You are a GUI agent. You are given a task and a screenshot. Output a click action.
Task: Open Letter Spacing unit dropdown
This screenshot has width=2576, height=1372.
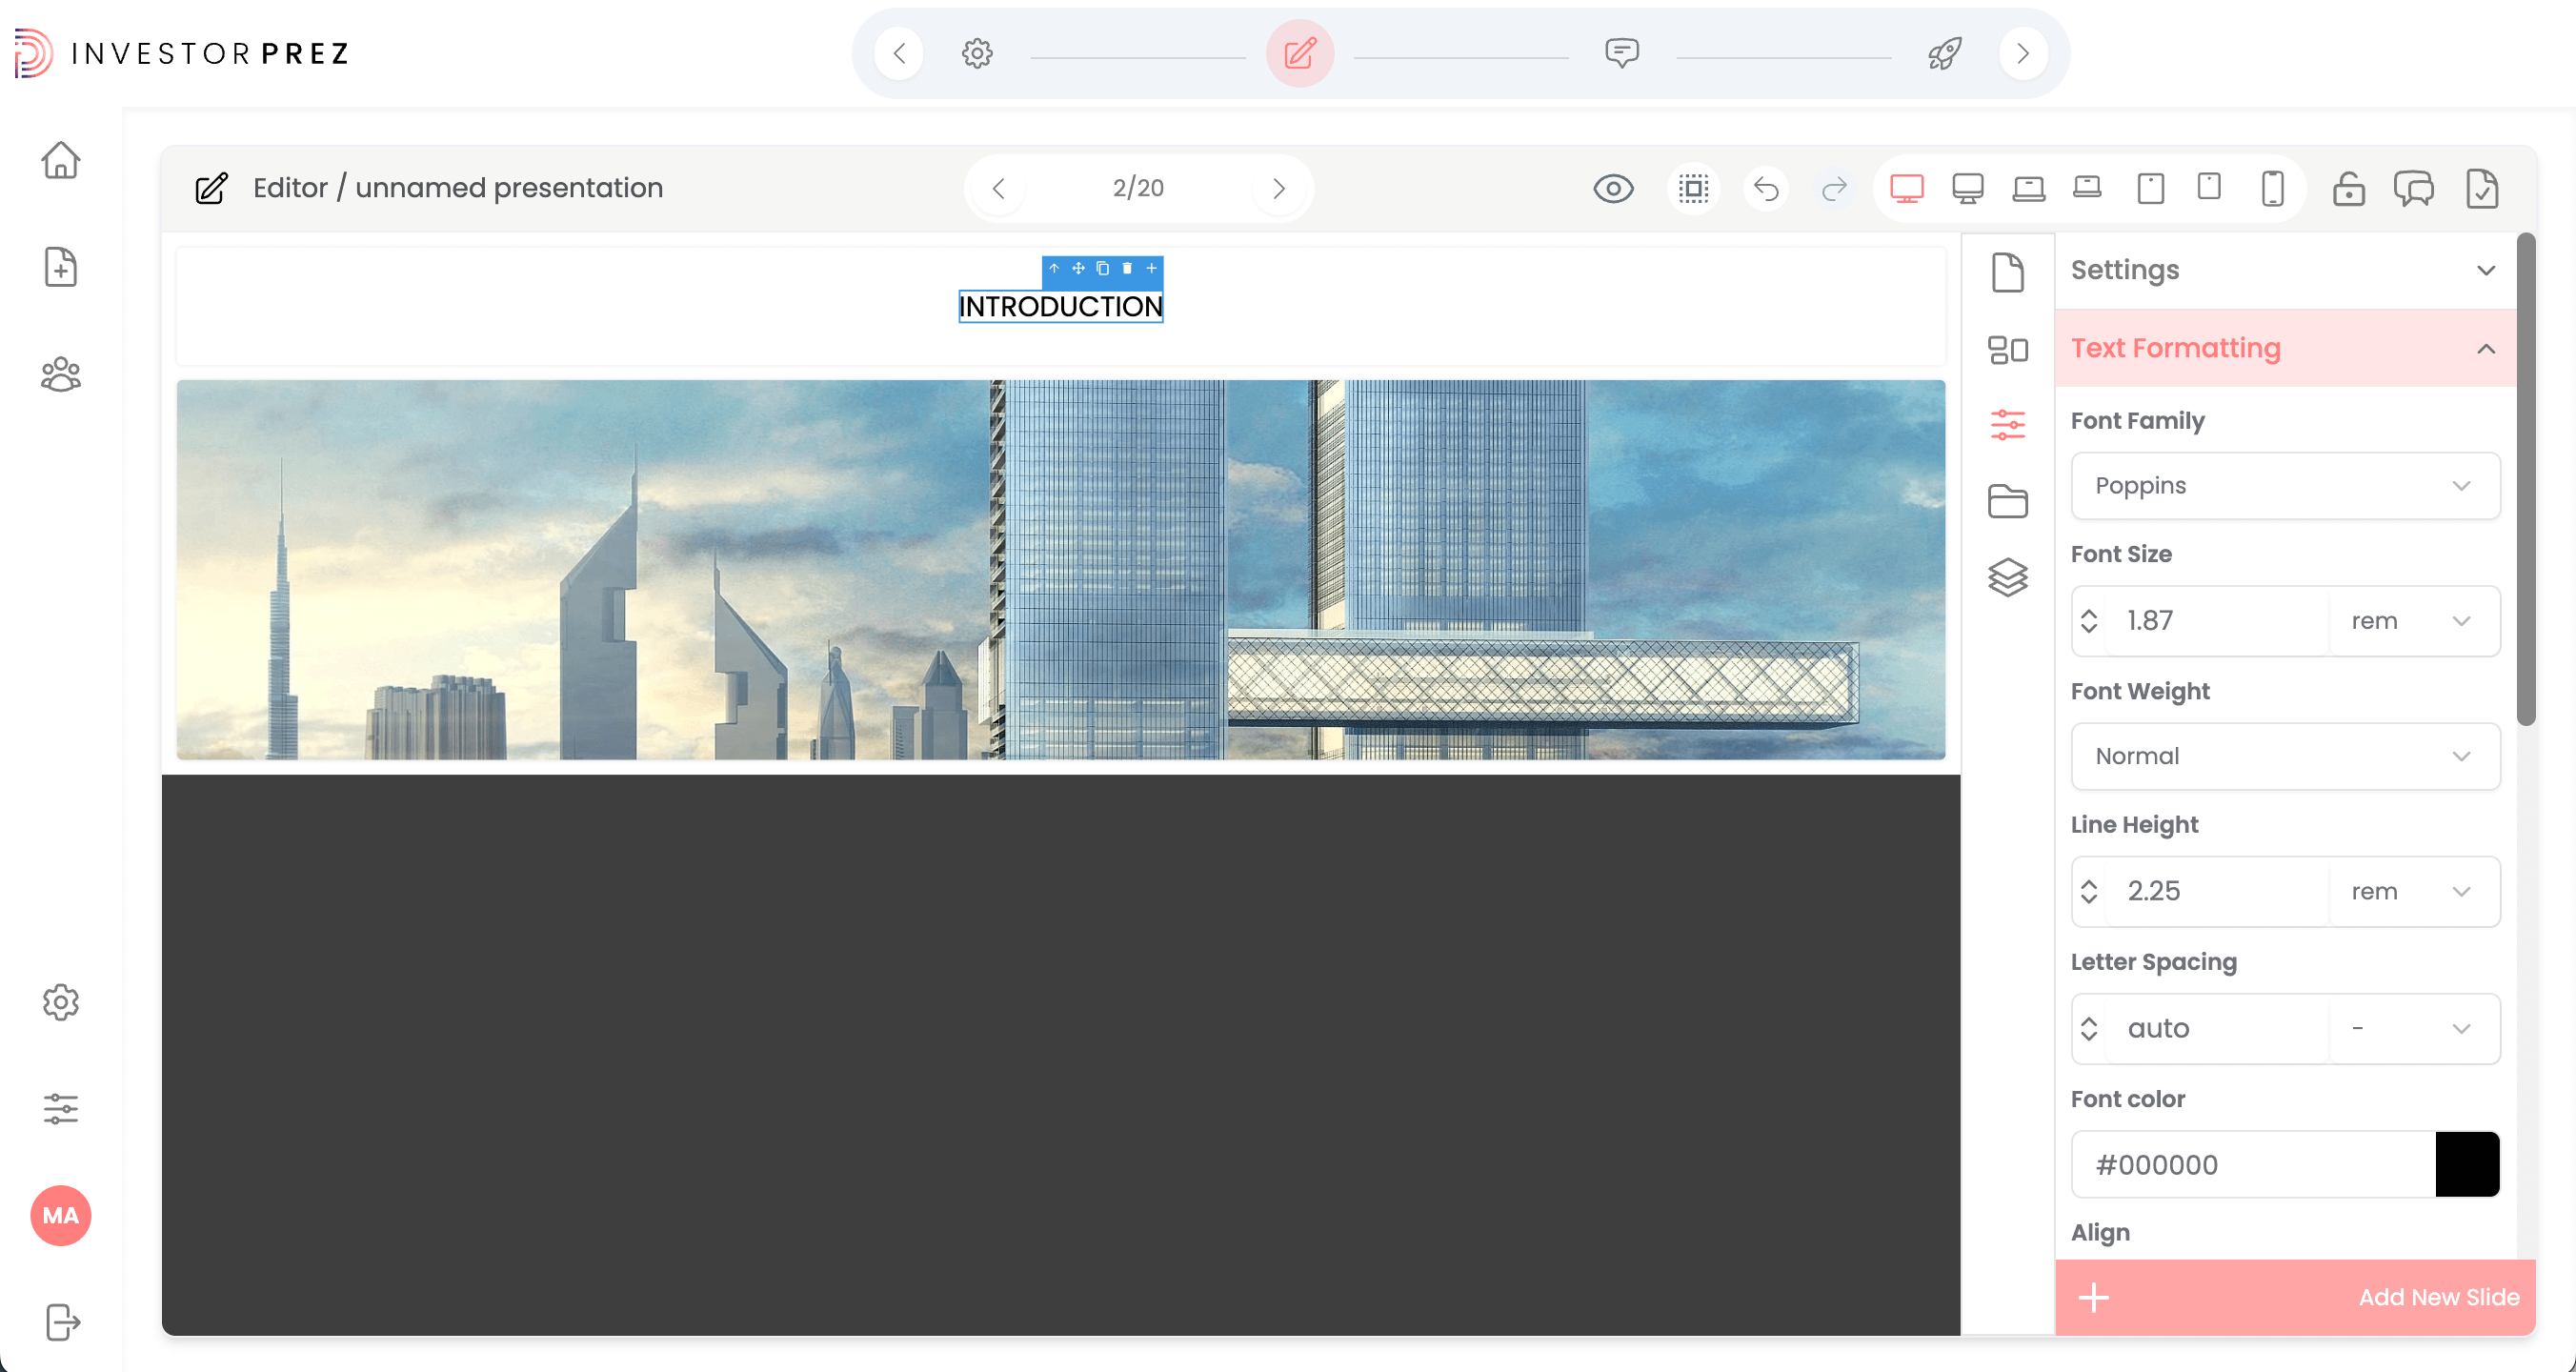pyautogui.click(x=2413, y=1028)
